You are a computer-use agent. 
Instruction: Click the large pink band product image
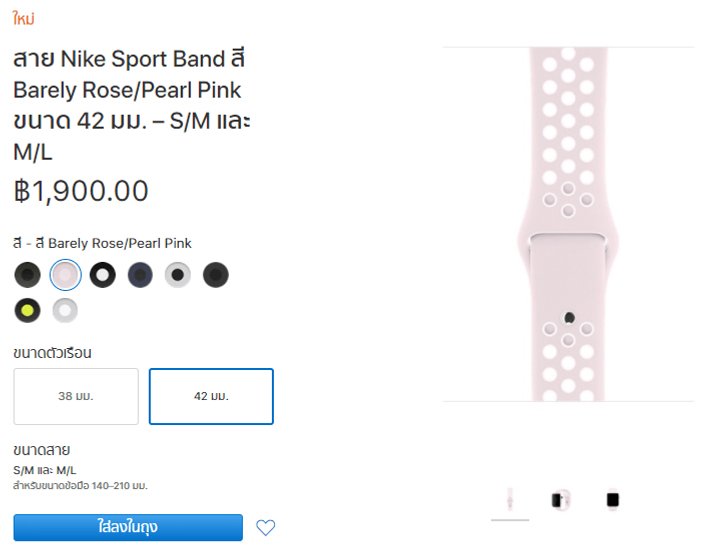pyautogui.click(x=568, y=224)
